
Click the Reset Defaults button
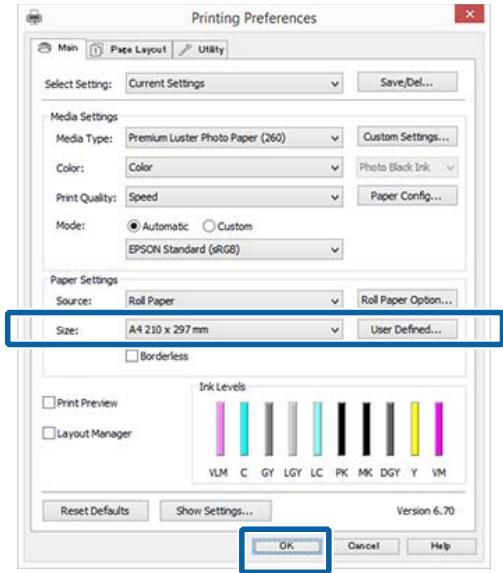95,511
